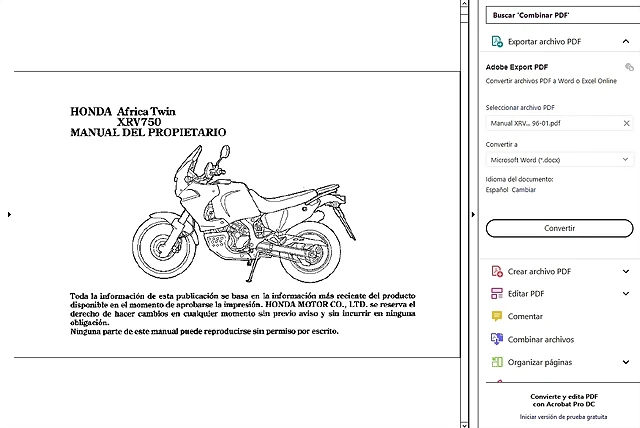The height and width of the screenshot is (428, 640).
Task: Expand the Organizar páginas options
Action: tap(626, 362)
